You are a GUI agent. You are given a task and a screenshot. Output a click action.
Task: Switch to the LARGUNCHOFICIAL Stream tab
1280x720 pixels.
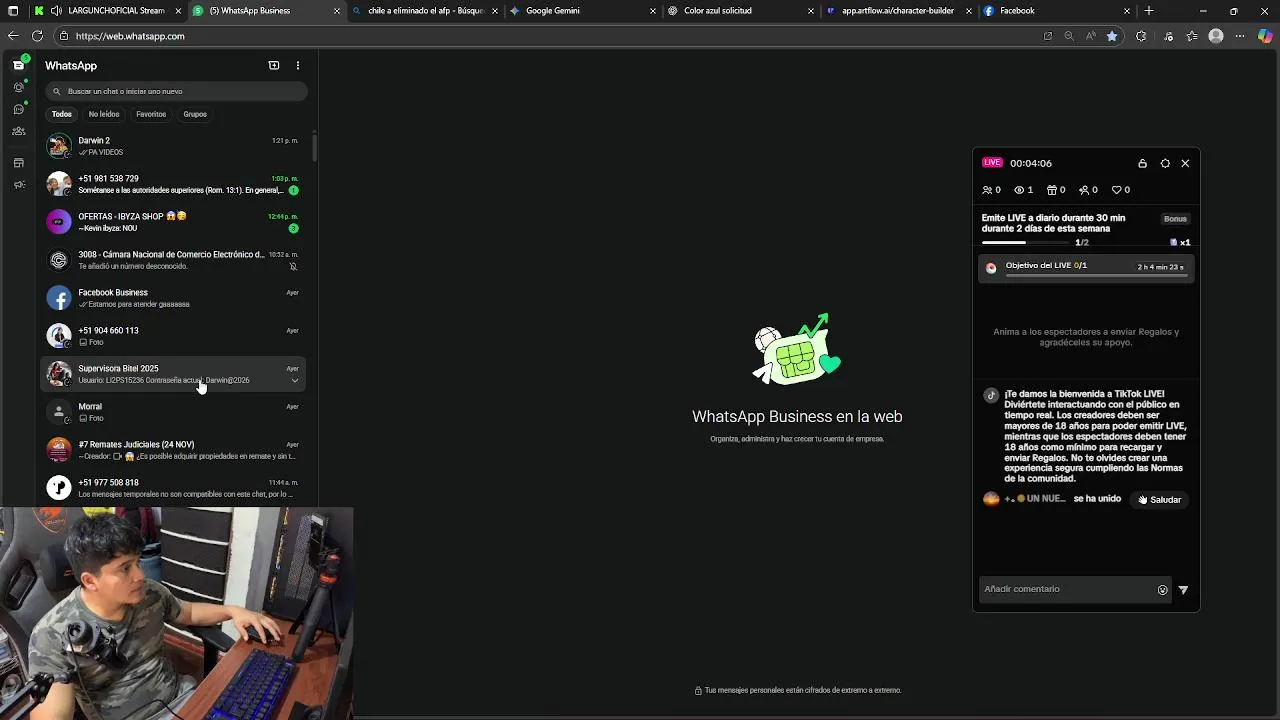pyautogui.click(x=108, y=11)
